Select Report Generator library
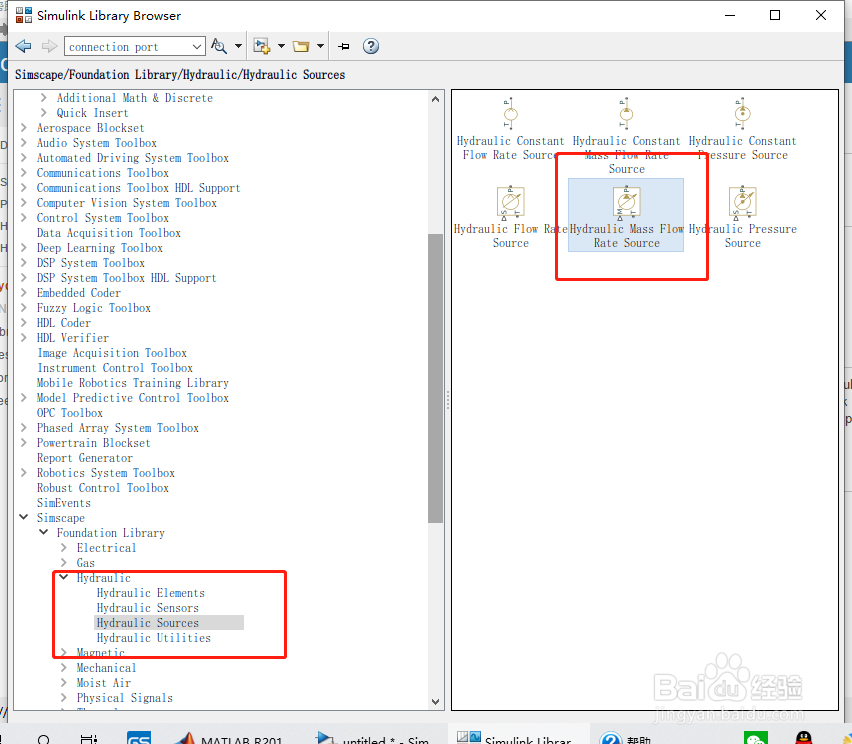 click(x=85, y=458)
